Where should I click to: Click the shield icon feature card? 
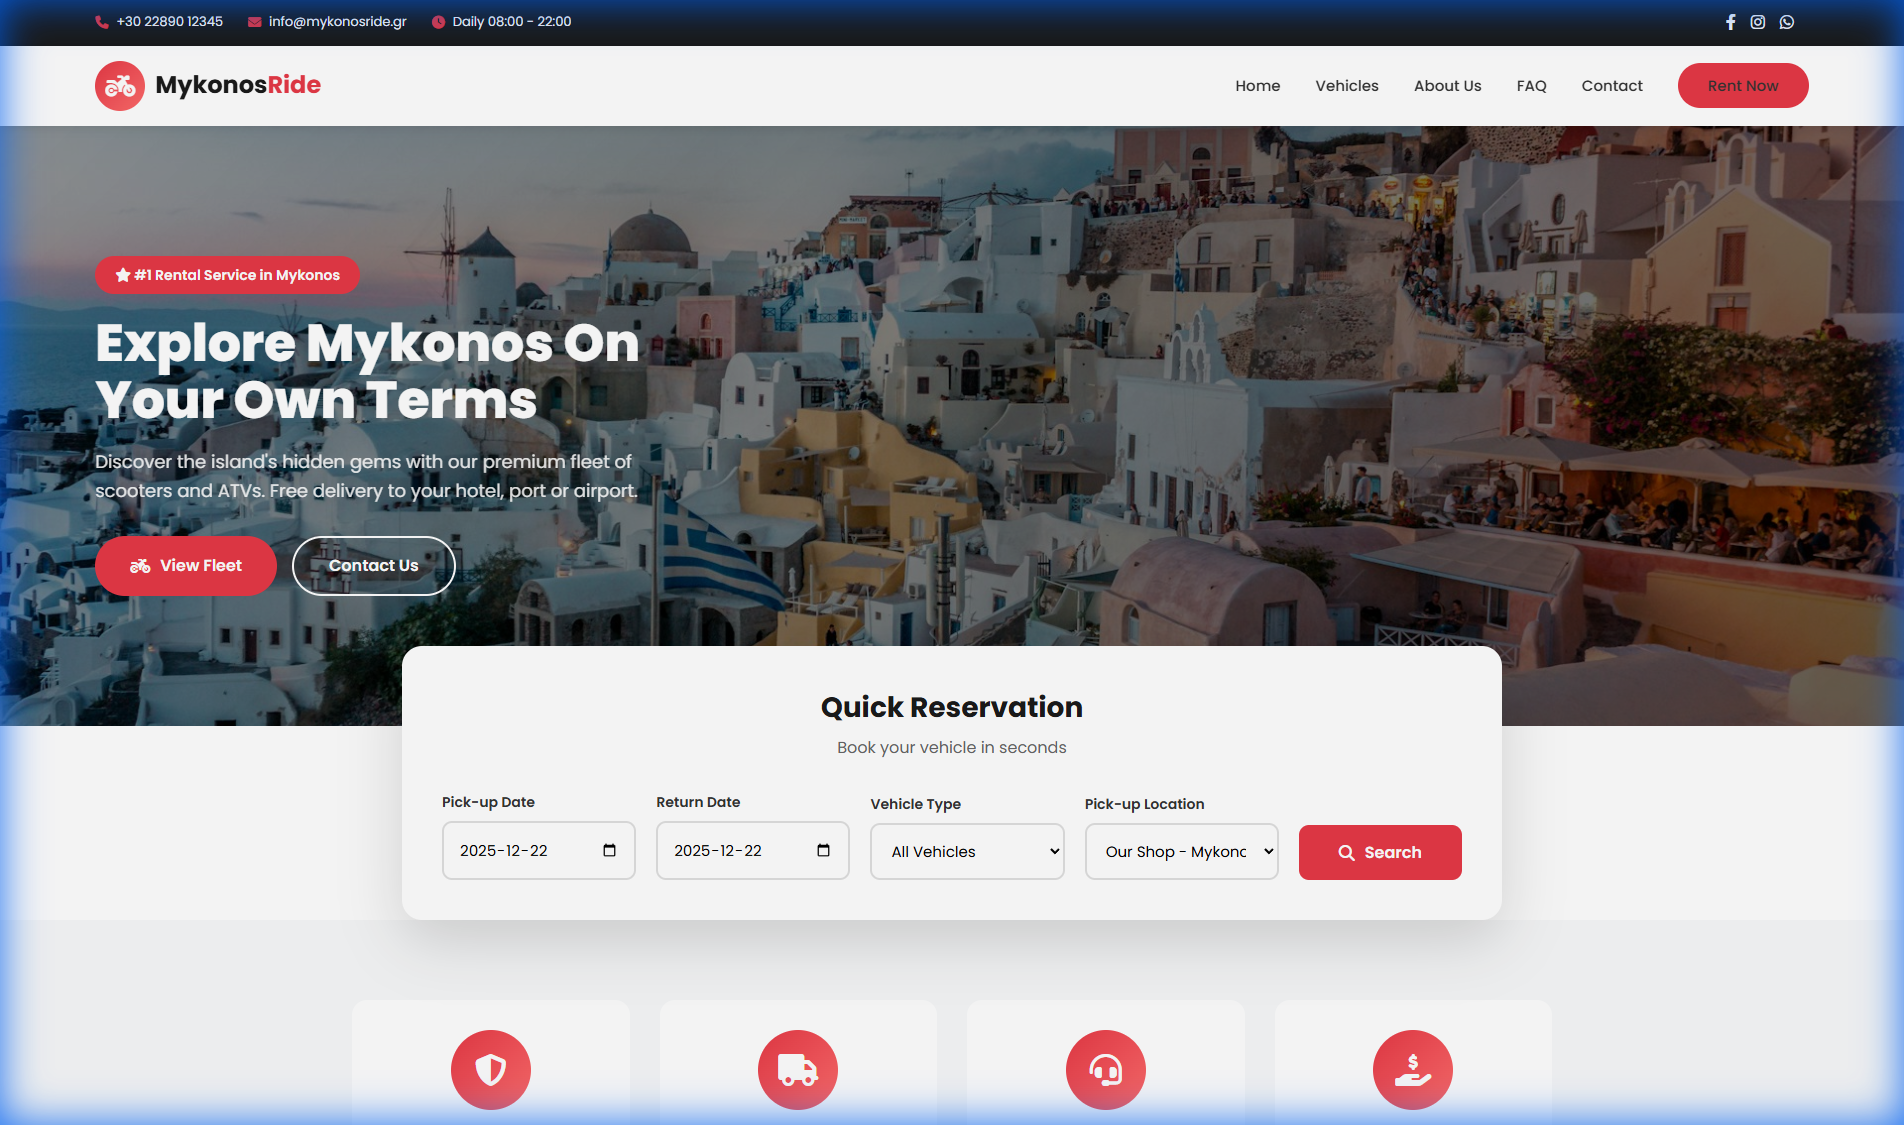[490, 1070]
